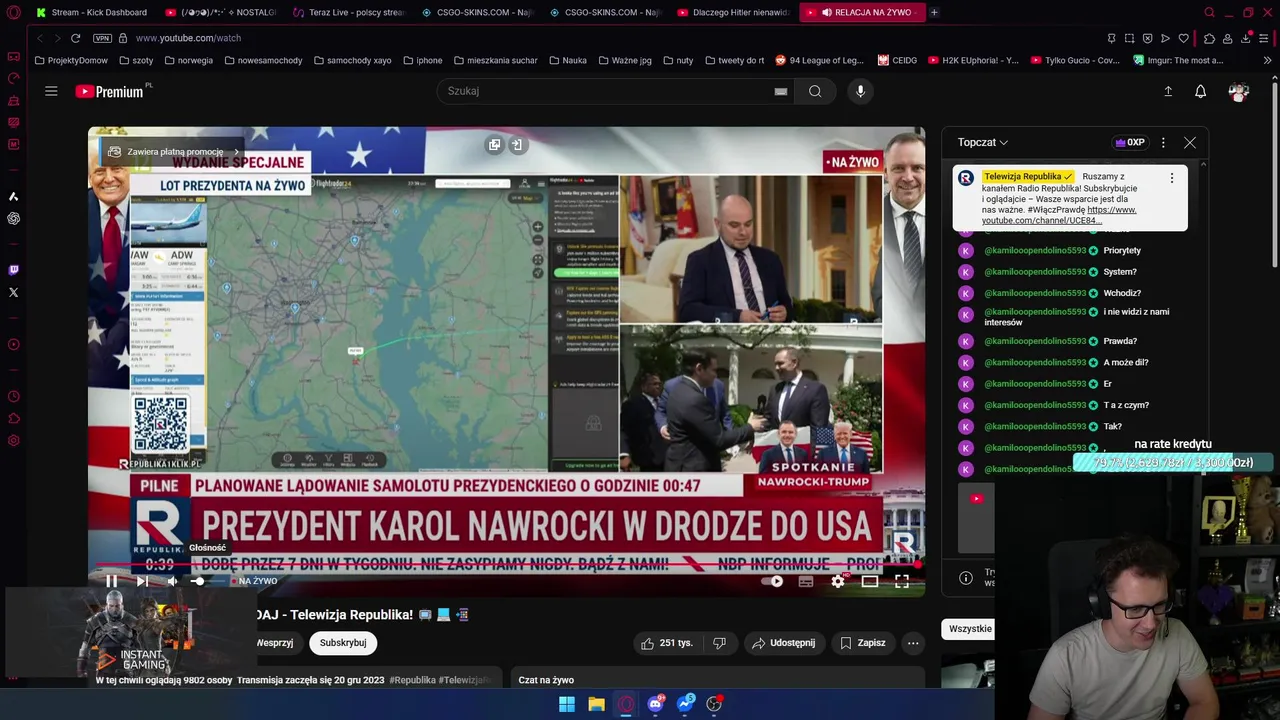Open File Explorer from the taskbar
1280x720 pixels.
(596, 704)
